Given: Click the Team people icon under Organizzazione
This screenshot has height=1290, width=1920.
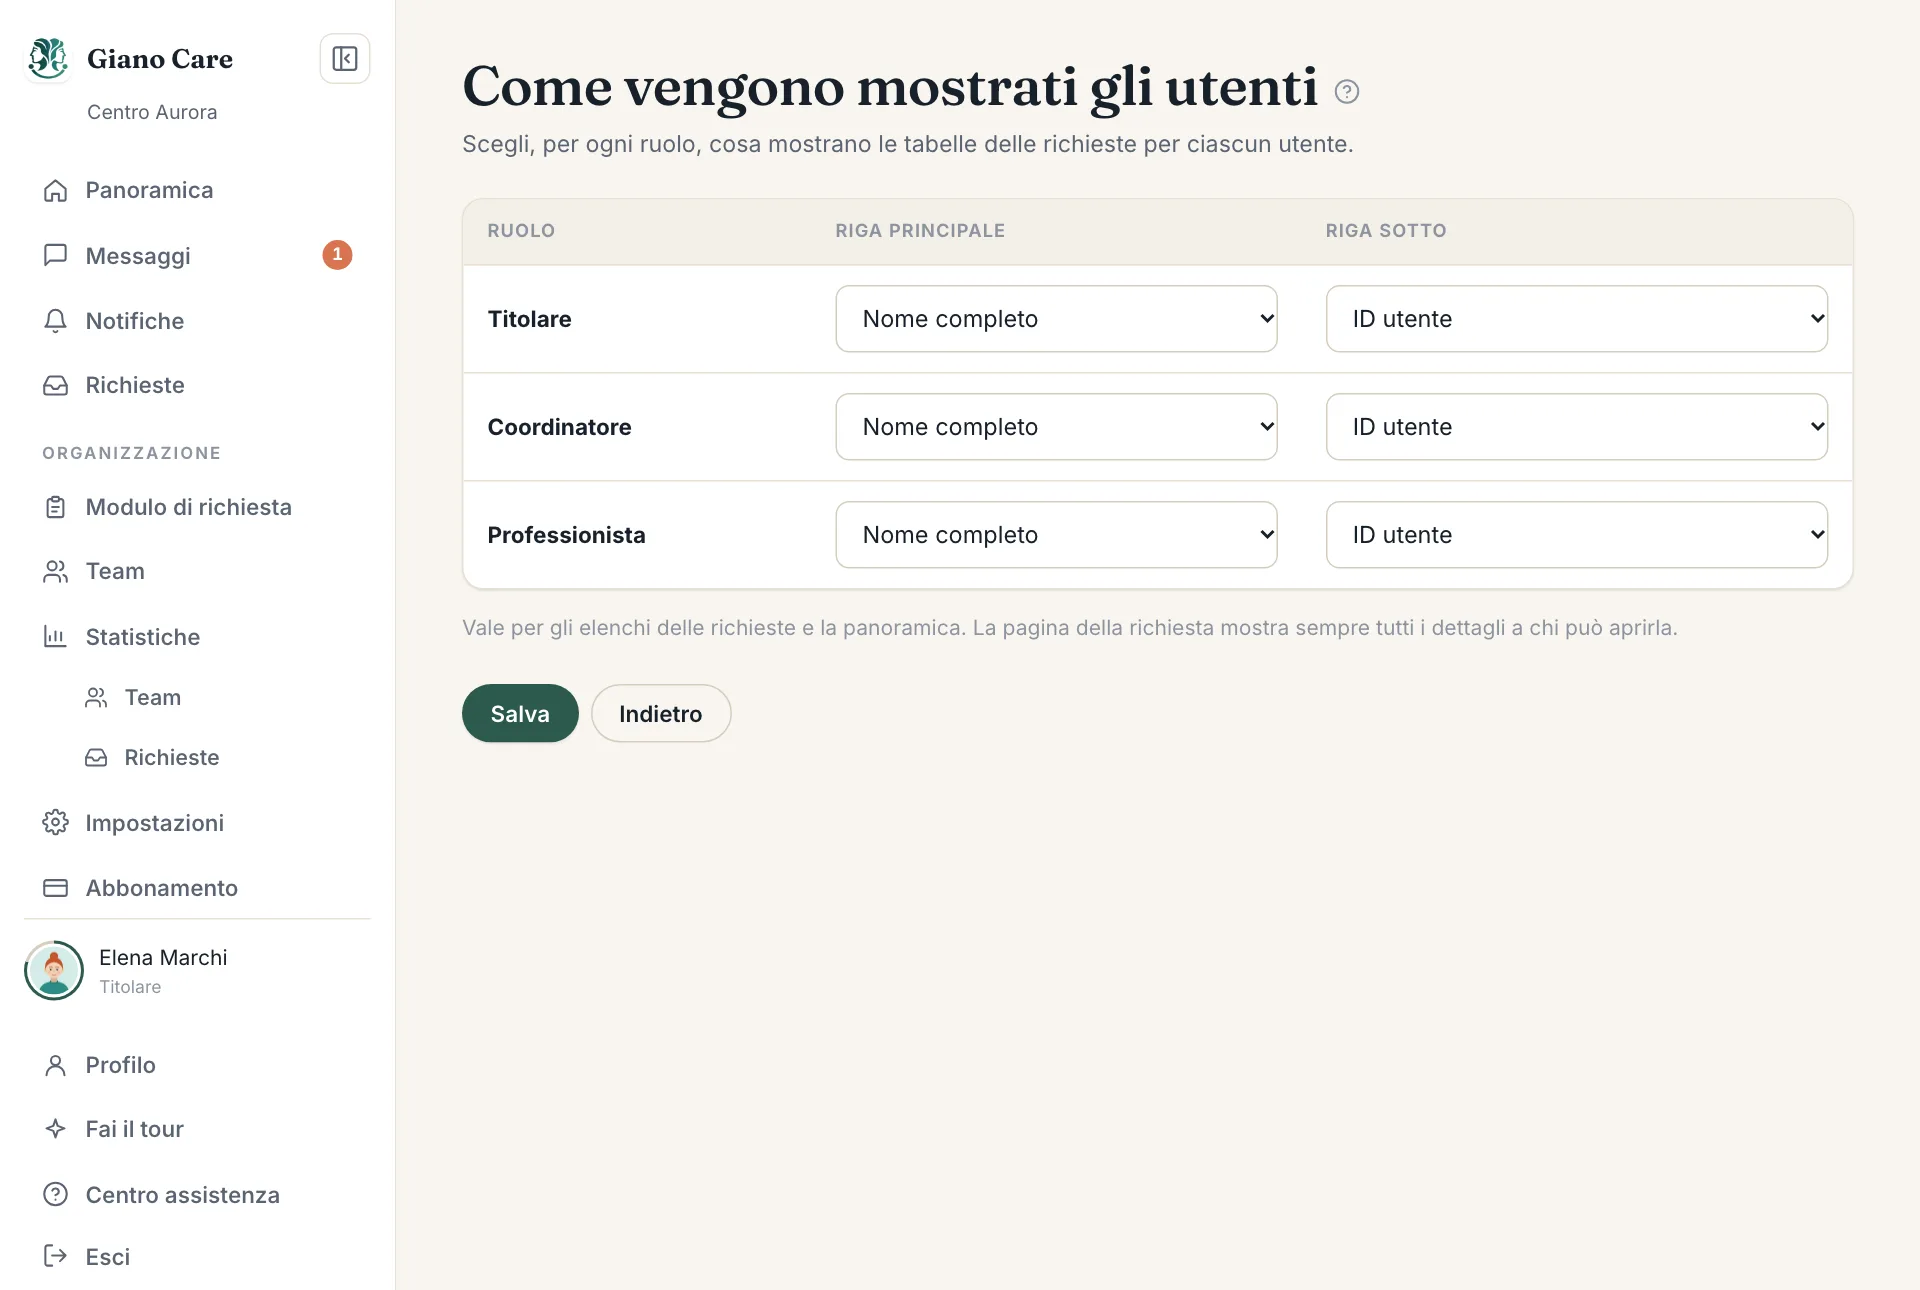Looking at the screenshot, I should [56, 571].
